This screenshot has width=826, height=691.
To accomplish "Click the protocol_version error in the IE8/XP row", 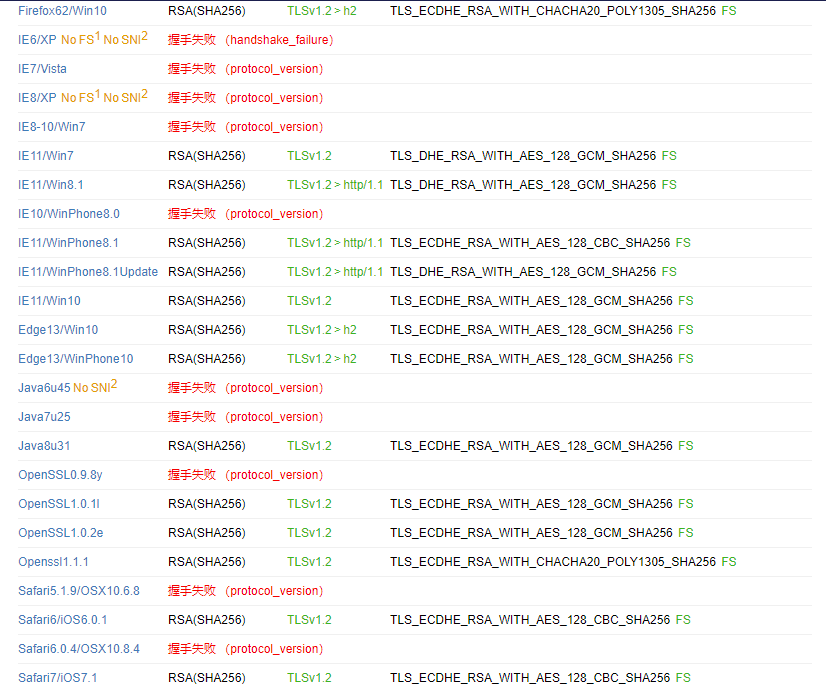I will click(x=274, y=97).
